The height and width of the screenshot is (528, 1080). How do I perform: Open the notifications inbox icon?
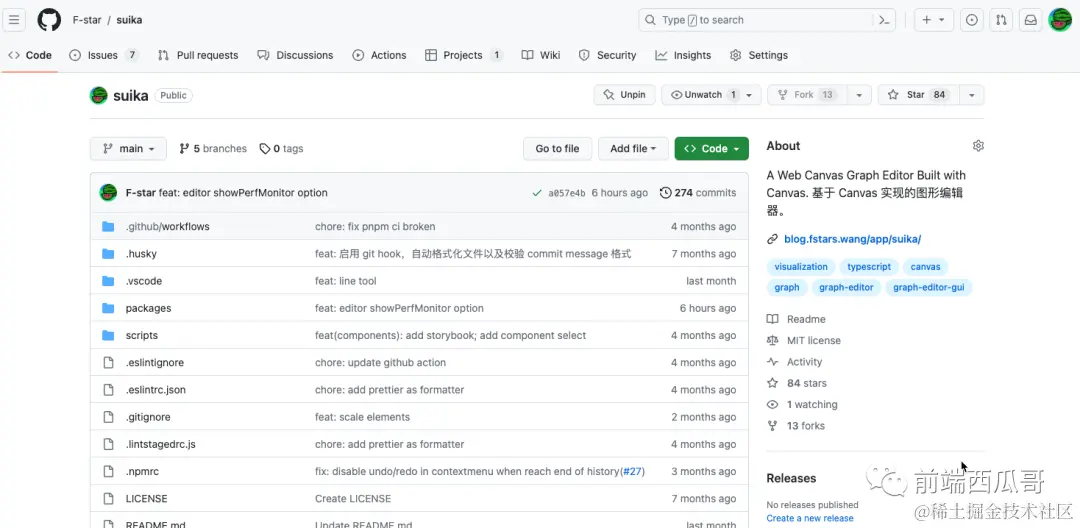click(1030, 20)
